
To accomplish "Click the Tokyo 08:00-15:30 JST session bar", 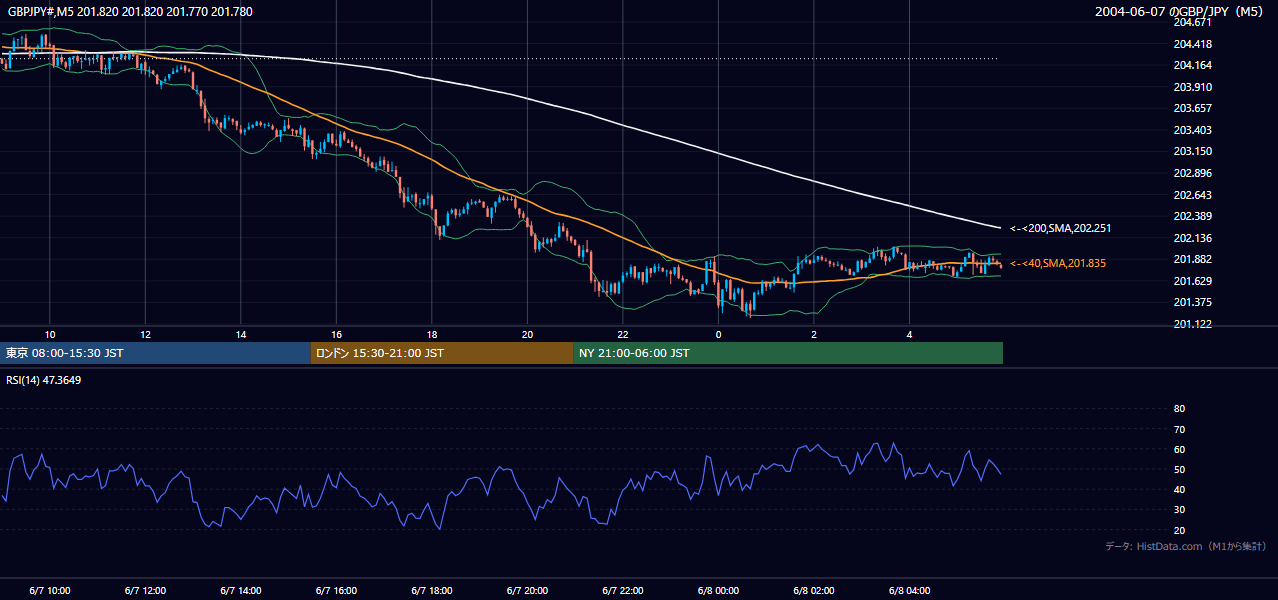I will point(155,353).
